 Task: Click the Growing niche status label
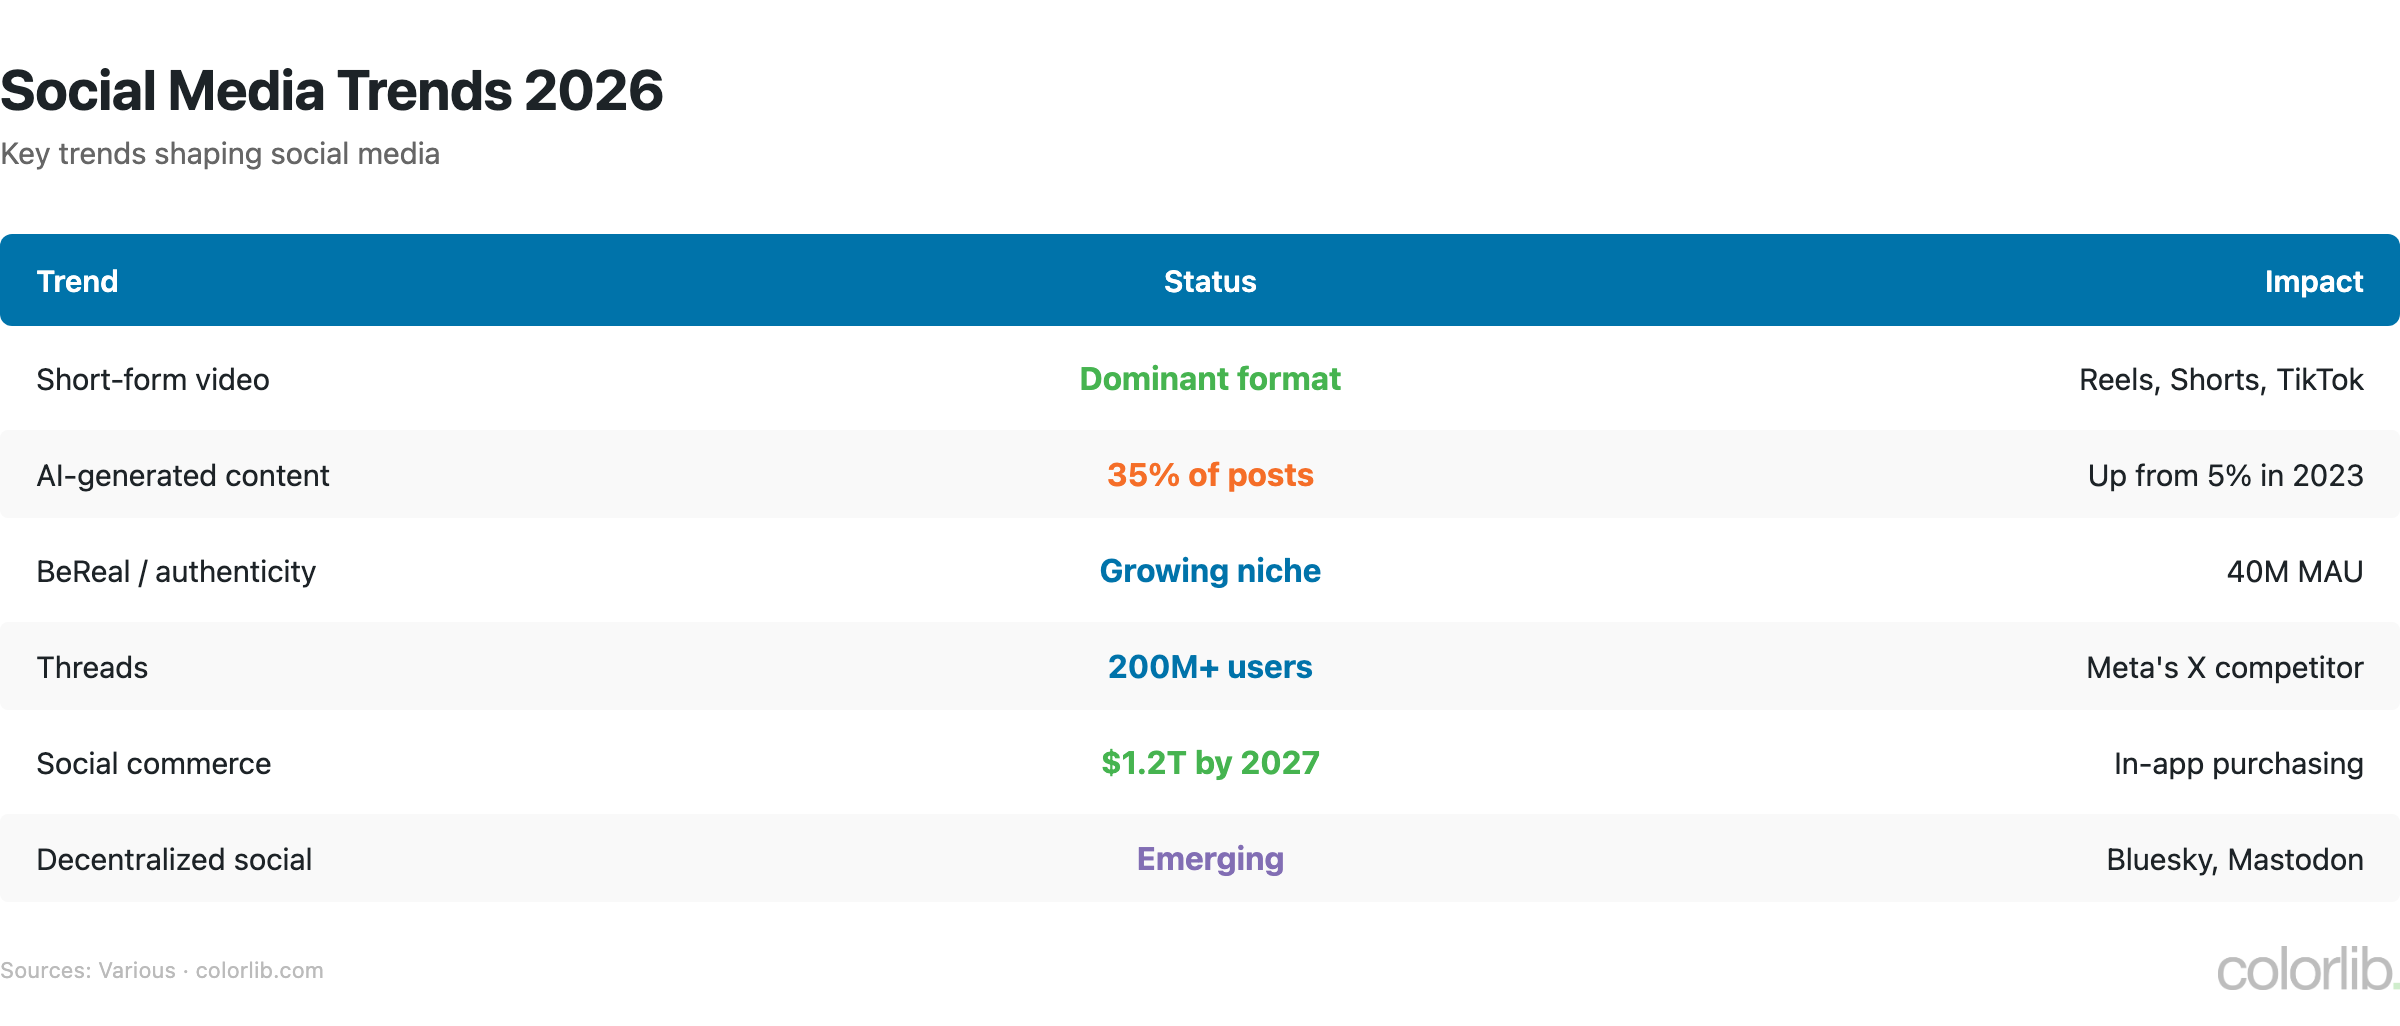tap(1210, 571)
